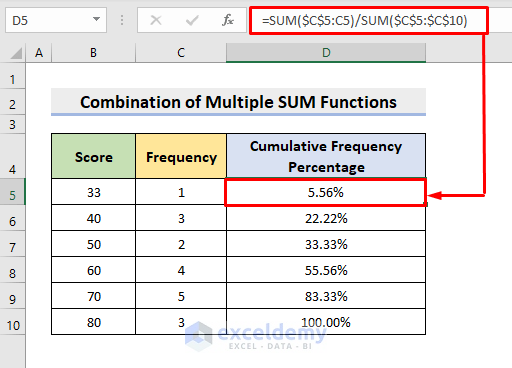512x368 pixels.
Task: Select the frequency cell containing 5
Action: [181, 296]
